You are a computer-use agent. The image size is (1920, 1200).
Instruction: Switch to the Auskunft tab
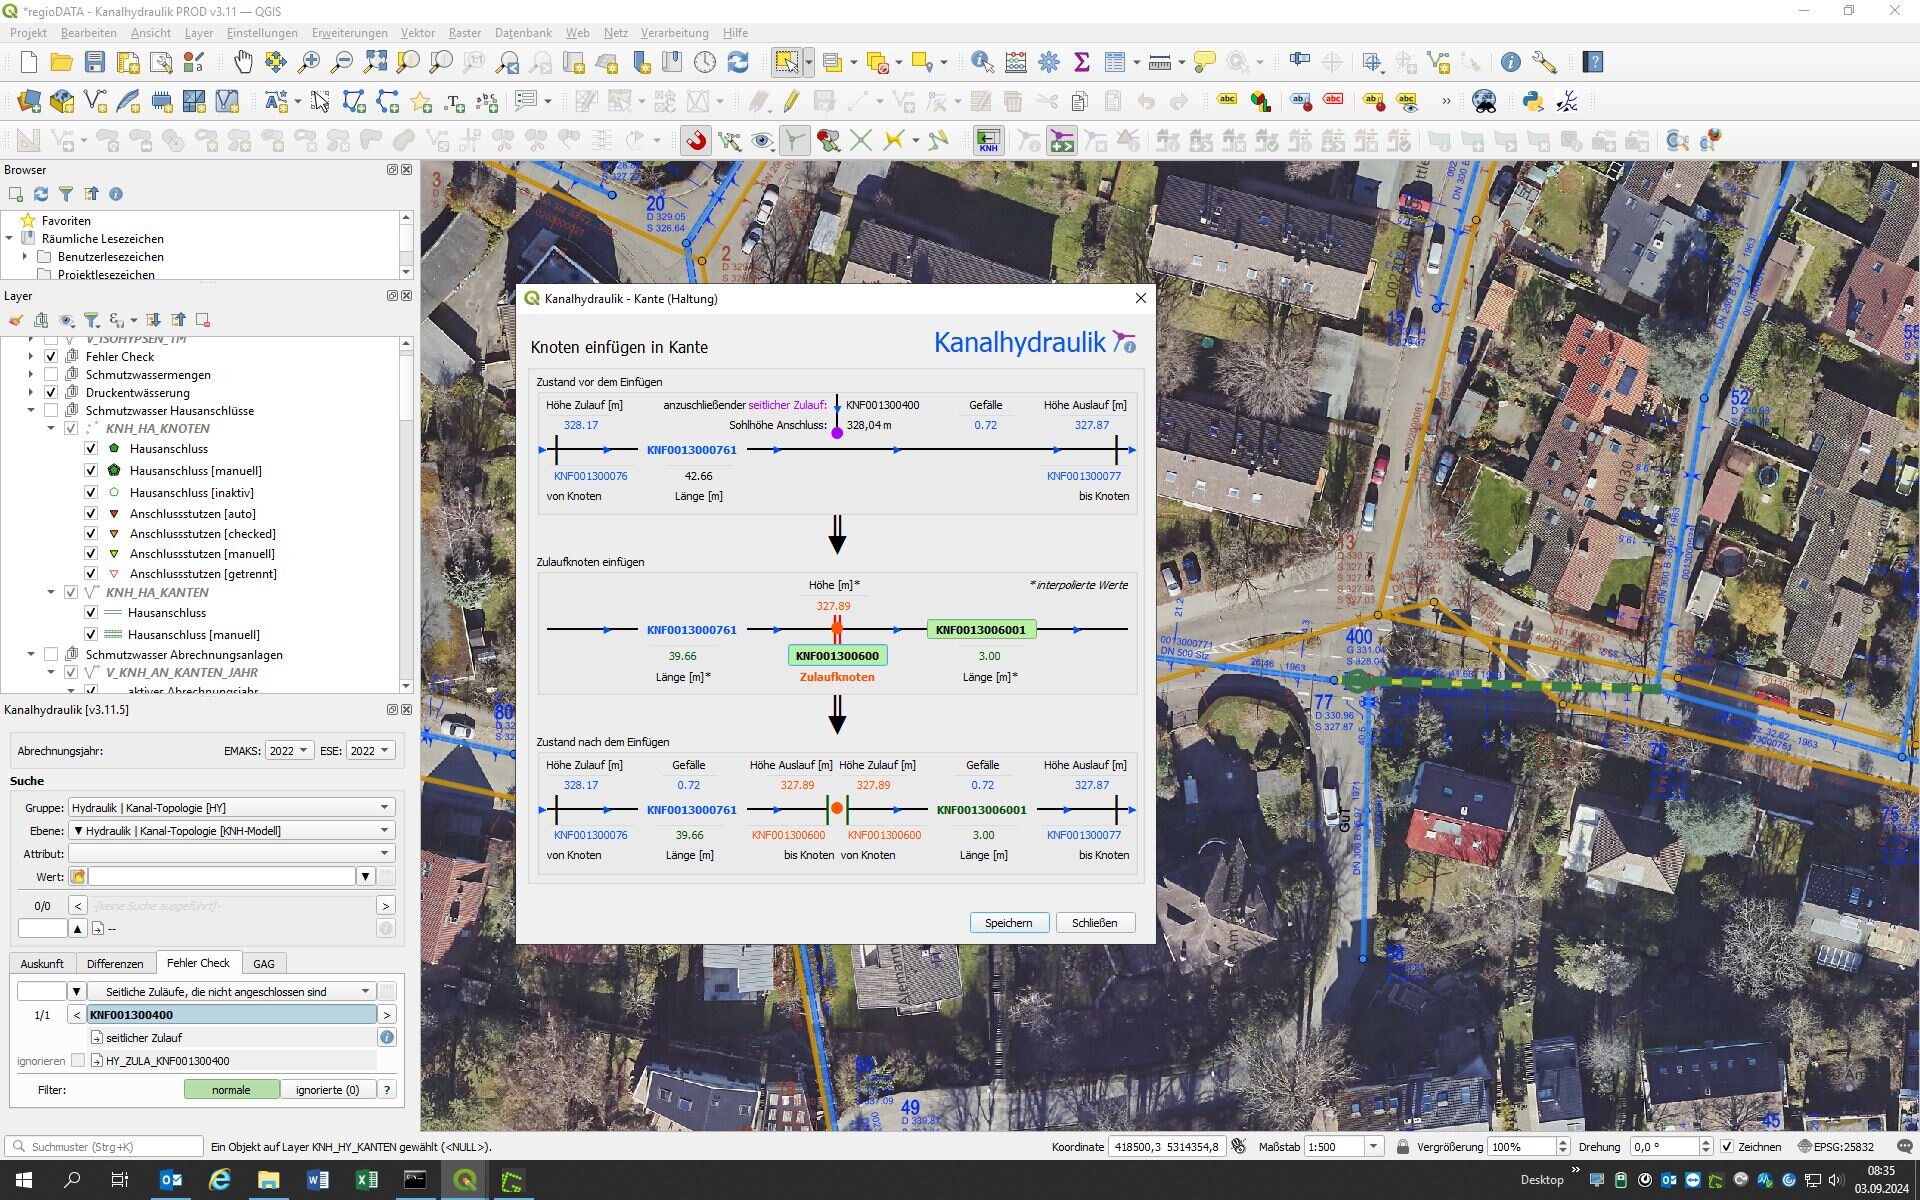pyautogui.click(x=42, y=963)
